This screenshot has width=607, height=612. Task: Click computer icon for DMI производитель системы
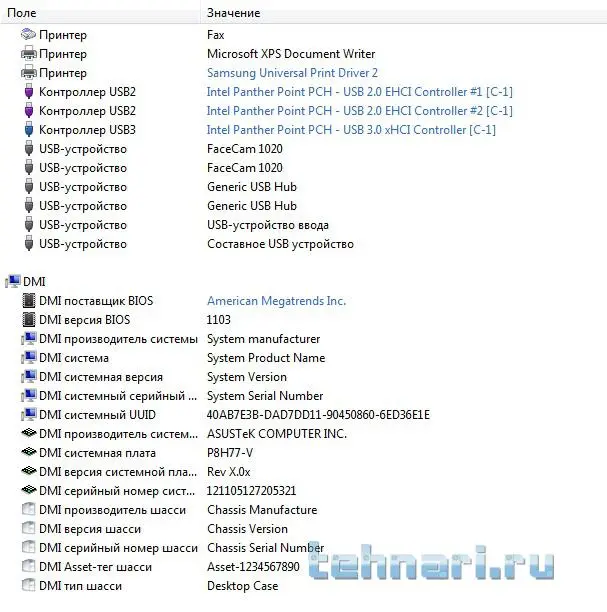tap(29, 338)
